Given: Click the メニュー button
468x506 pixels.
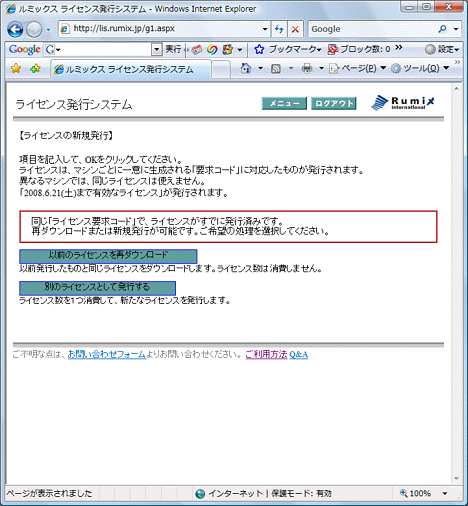Looking at the screenshot, I should point(284,103).
